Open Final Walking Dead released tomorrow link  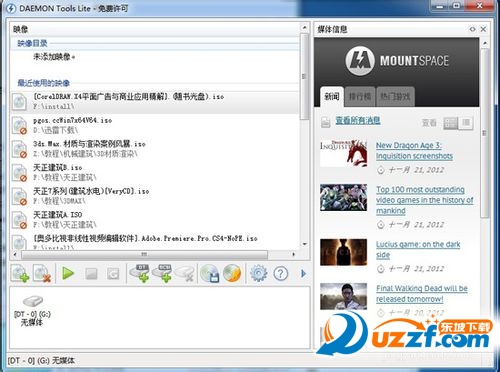point(422,294)
